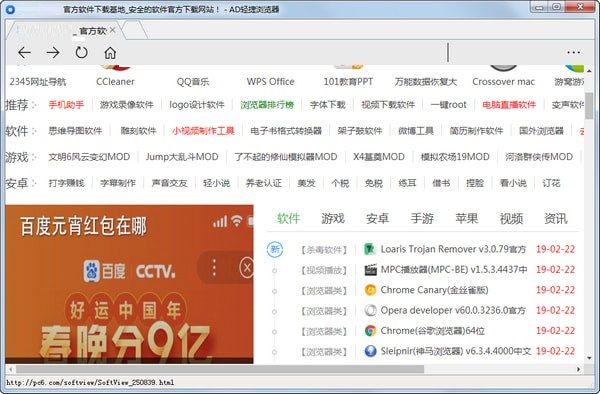
Task: Close the 官方软 browser tab
Action: click(x=112, y=30)
